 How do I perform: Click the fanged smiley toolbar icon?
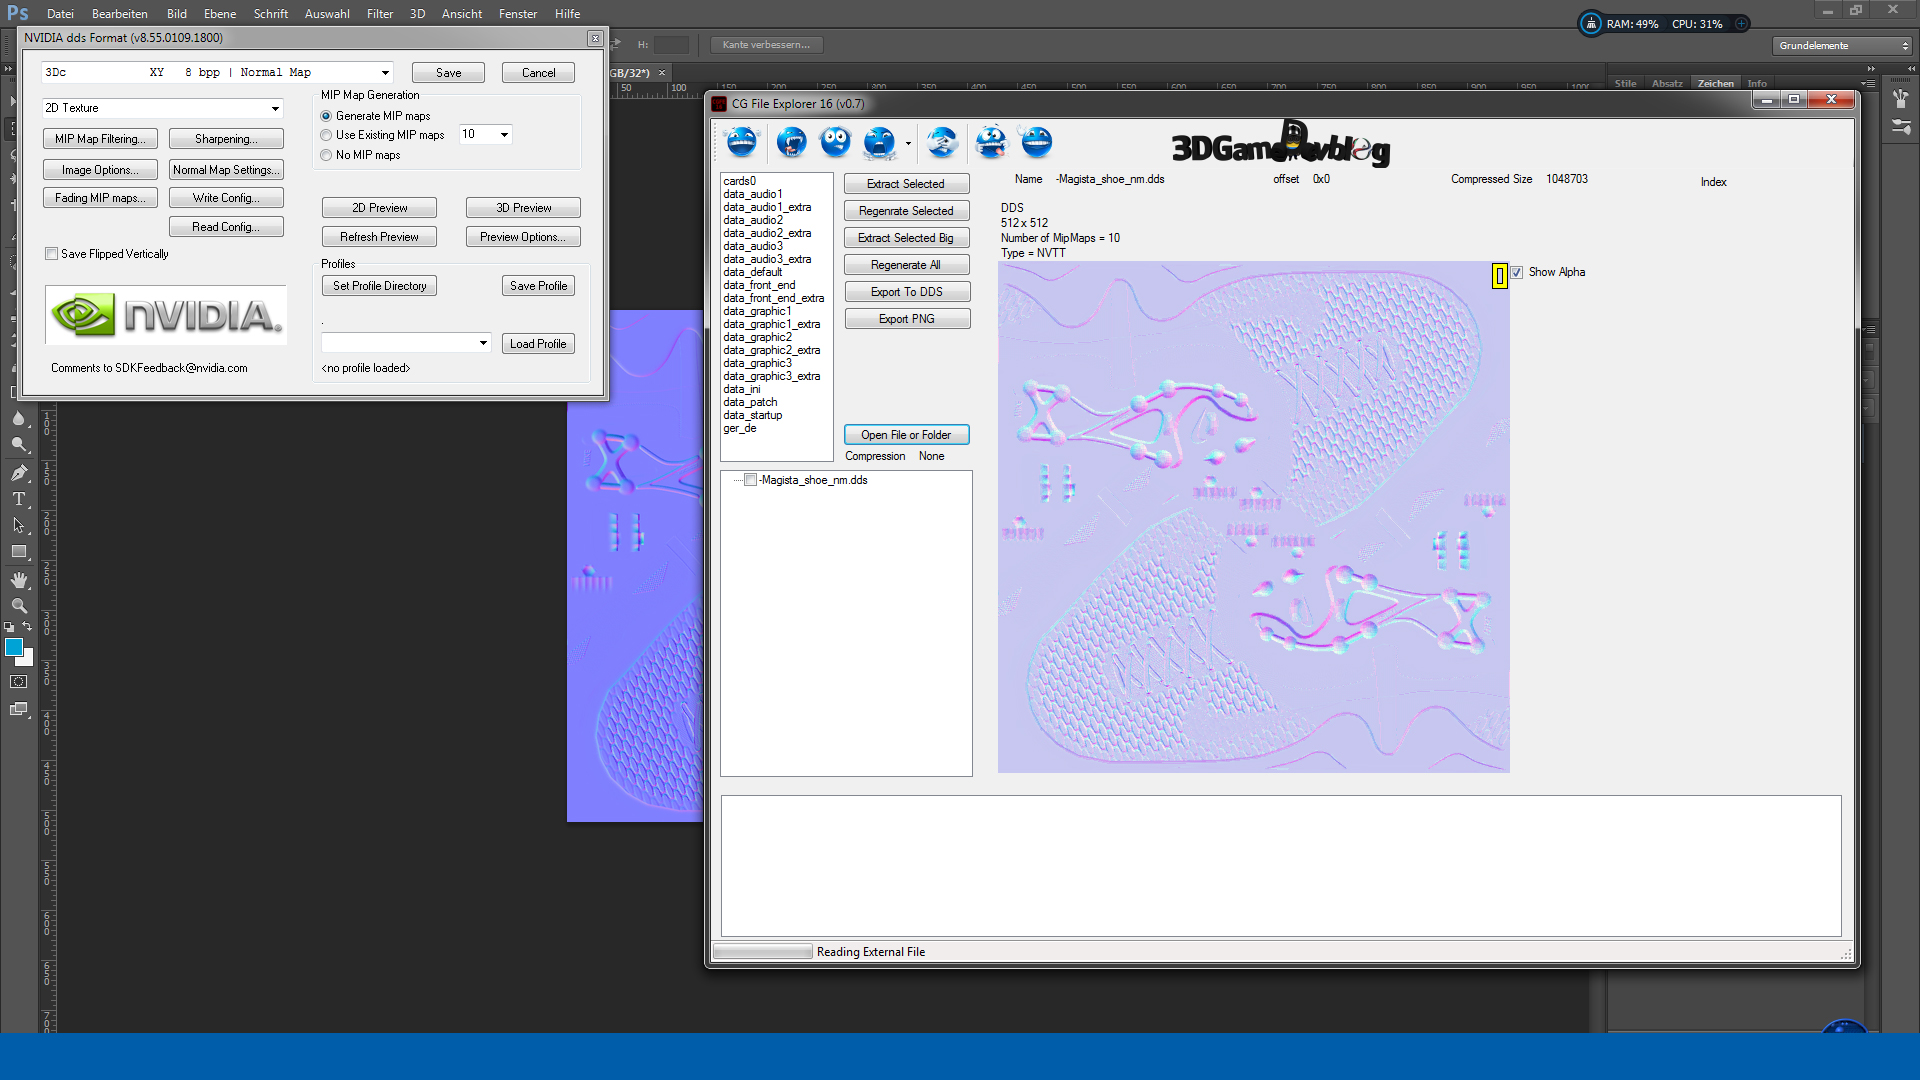tap(791, 142)
